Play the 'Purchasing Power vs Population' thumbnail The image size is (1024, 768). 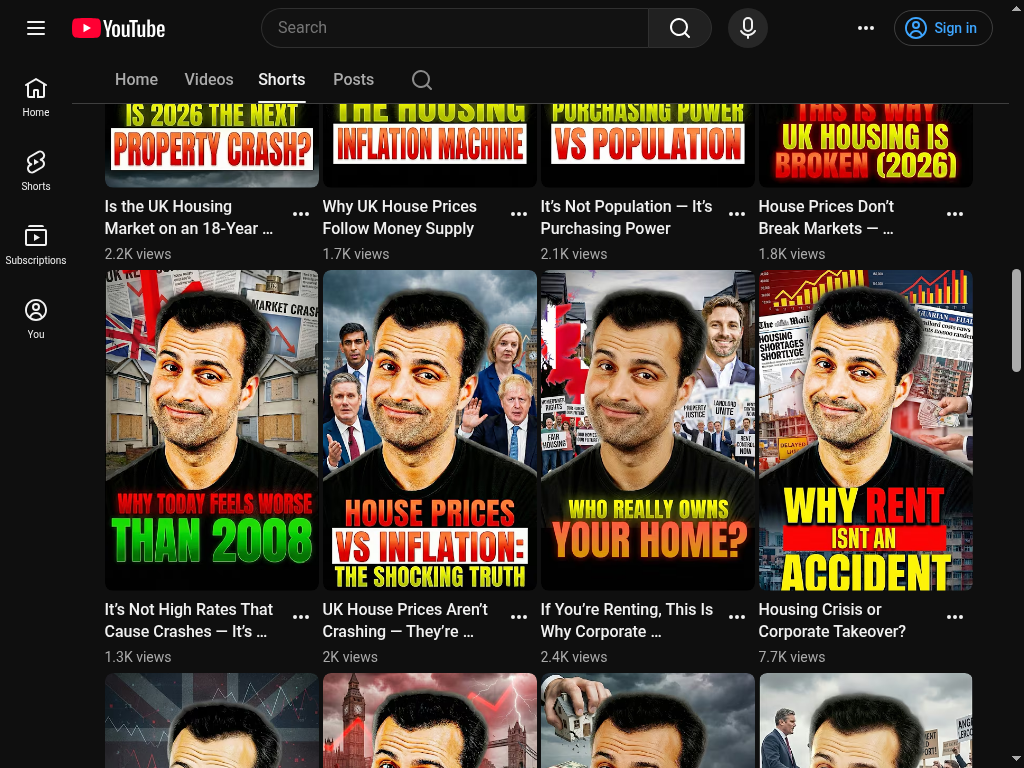click(x=648, y=146)
